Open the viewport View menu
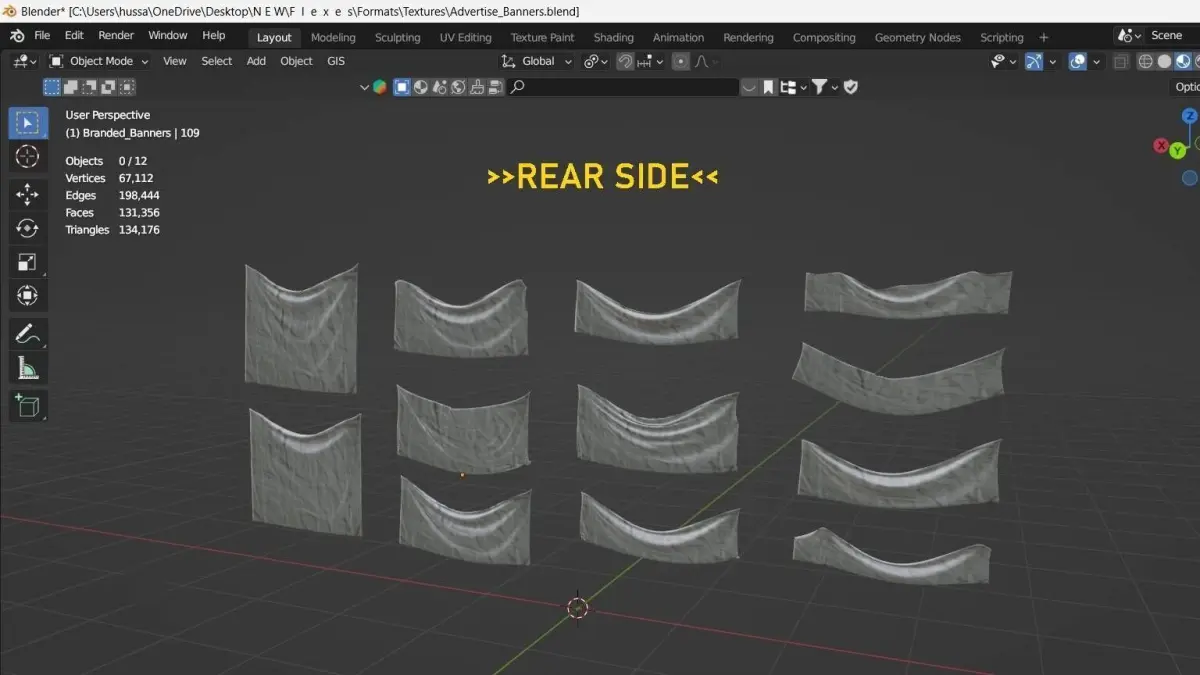The image size is (1200, 675). click(174, 61)
